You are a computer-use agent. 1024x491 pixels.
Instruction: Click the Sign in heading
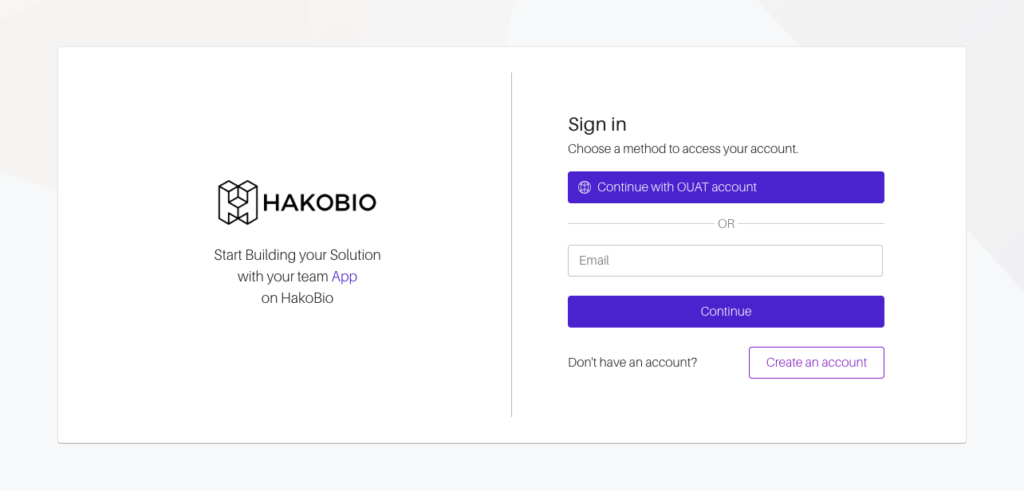597,125
